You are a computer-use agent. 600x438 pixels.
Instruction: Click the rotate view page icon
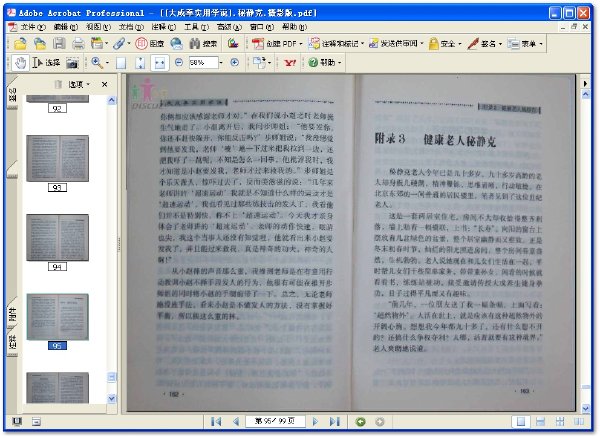(x=259, y=63)
